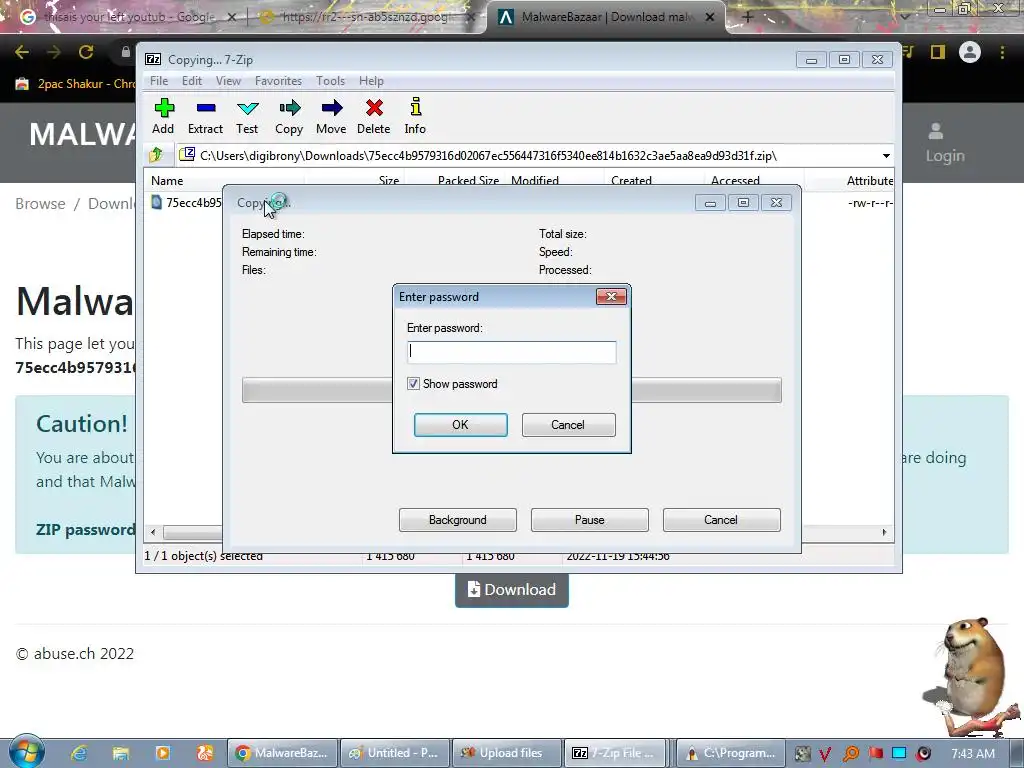Click the red flag tray icon
1024x768 pixels.
876,753
